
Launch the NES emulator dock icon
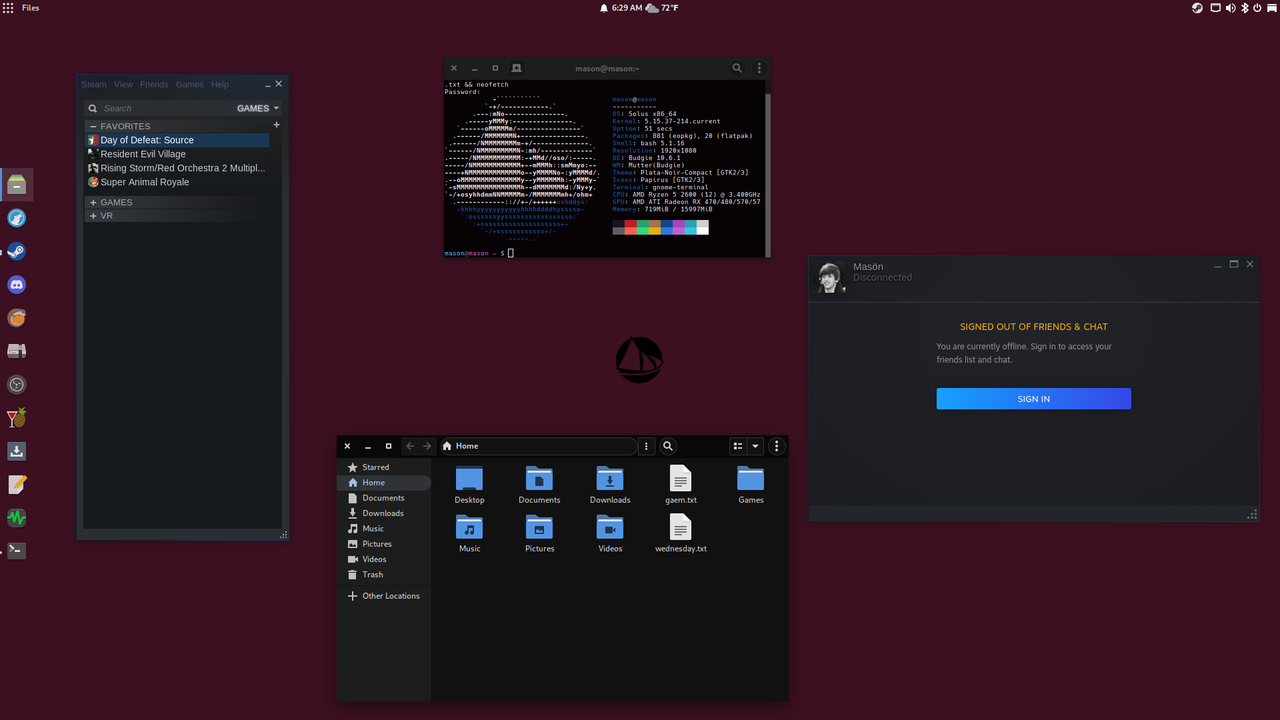coord(16,351)
